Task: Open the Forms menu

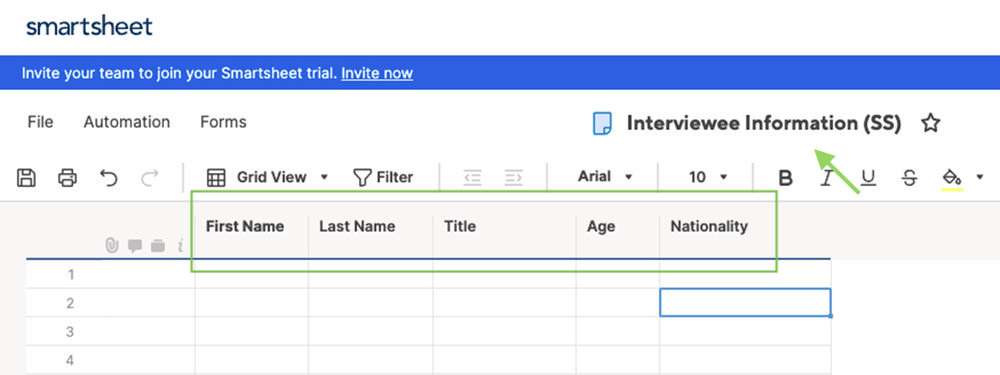Action: 223,122
